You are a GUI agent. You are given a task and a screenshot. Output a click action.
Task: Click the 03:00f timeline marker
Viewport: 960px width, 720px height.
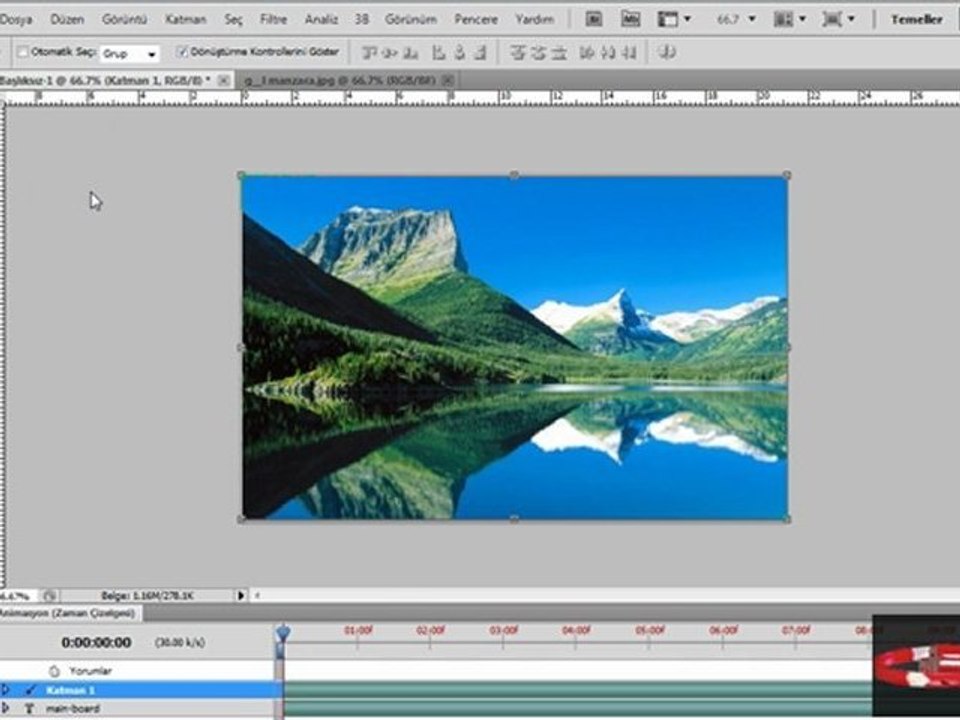pyautogui.click(x=504, y=630)
